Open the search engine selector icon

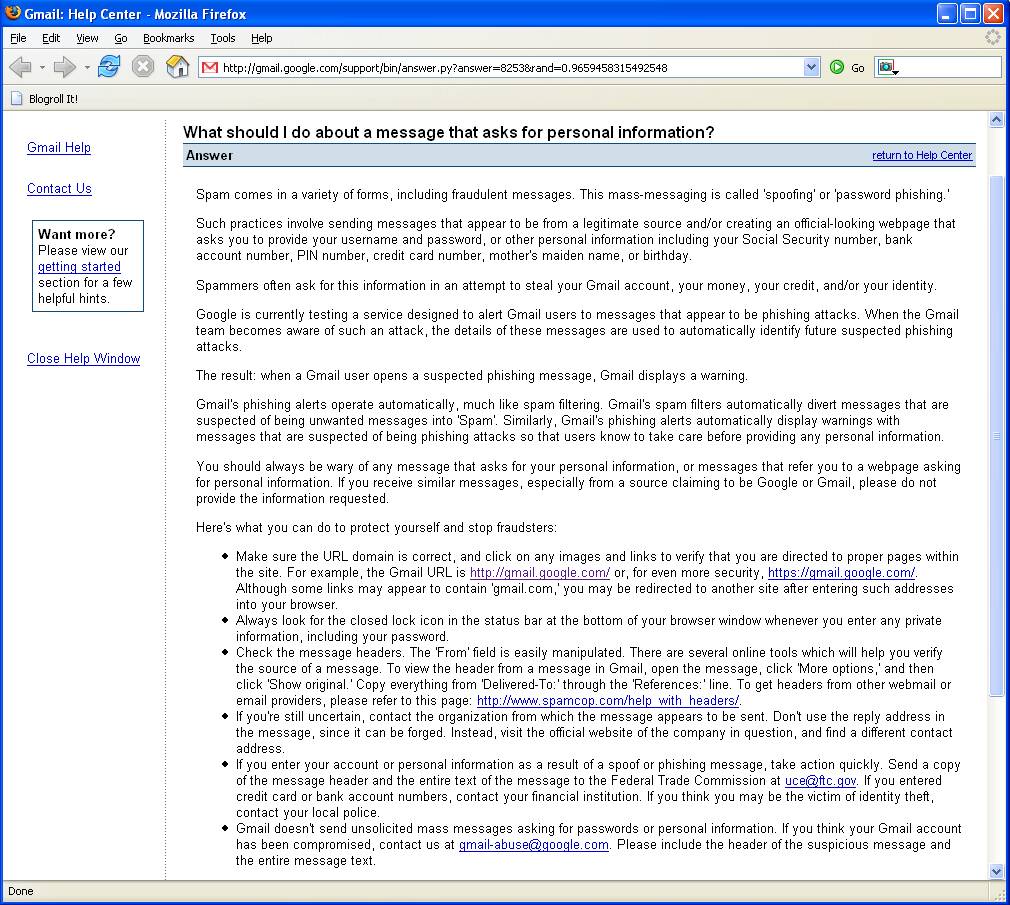887,67
